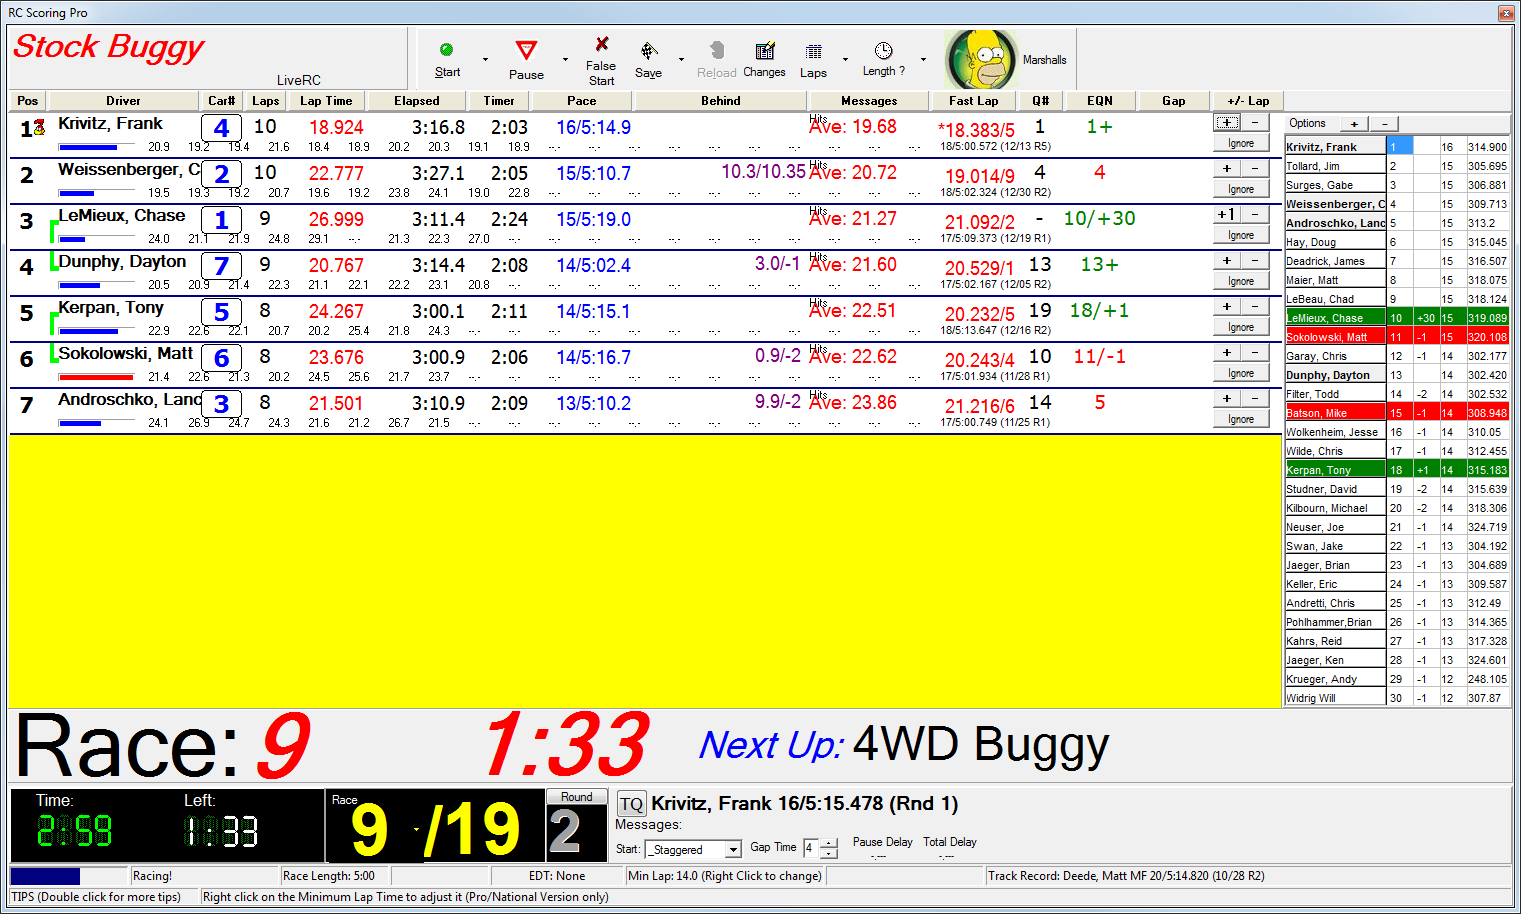Subtract a lap from Kerpan, Tony
This screenshot has height=914, width=1521.
[1255, 306]
